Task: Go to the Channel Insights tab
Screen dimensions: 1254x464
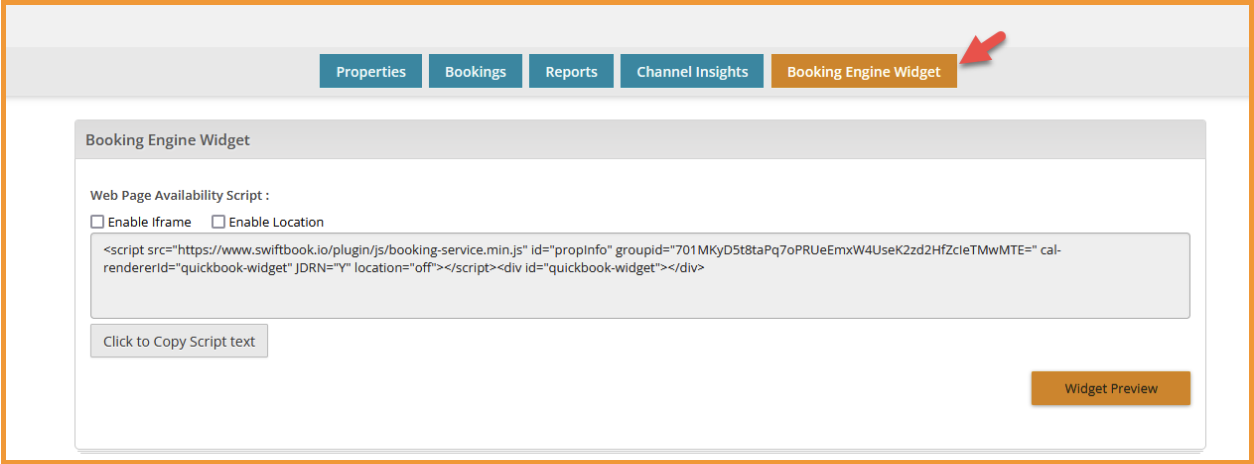Action: 692,71
